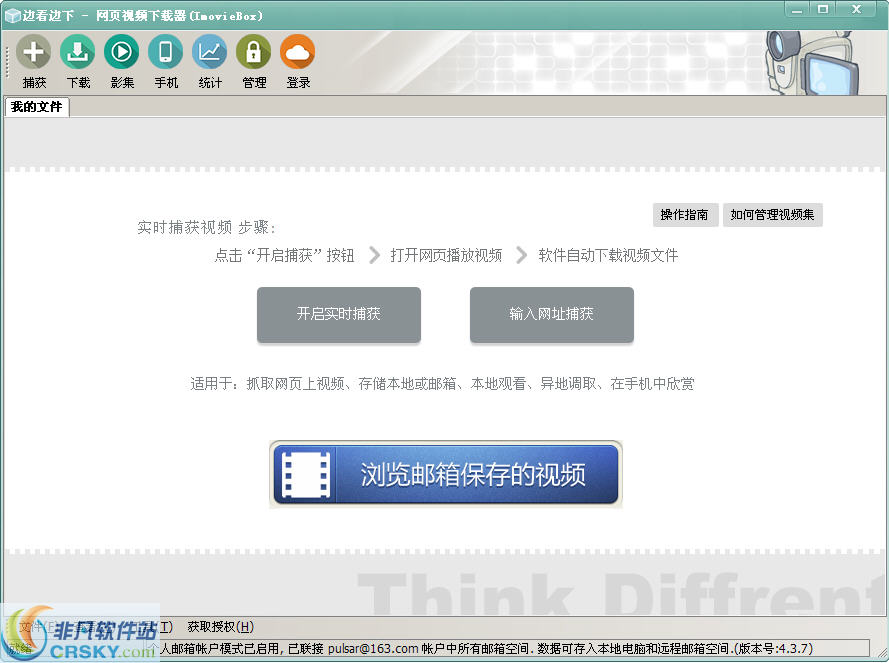Viewport: 889px width, 663px height.
Task: Click the 开启实时捕获 button
Action: tap(338, 314)
